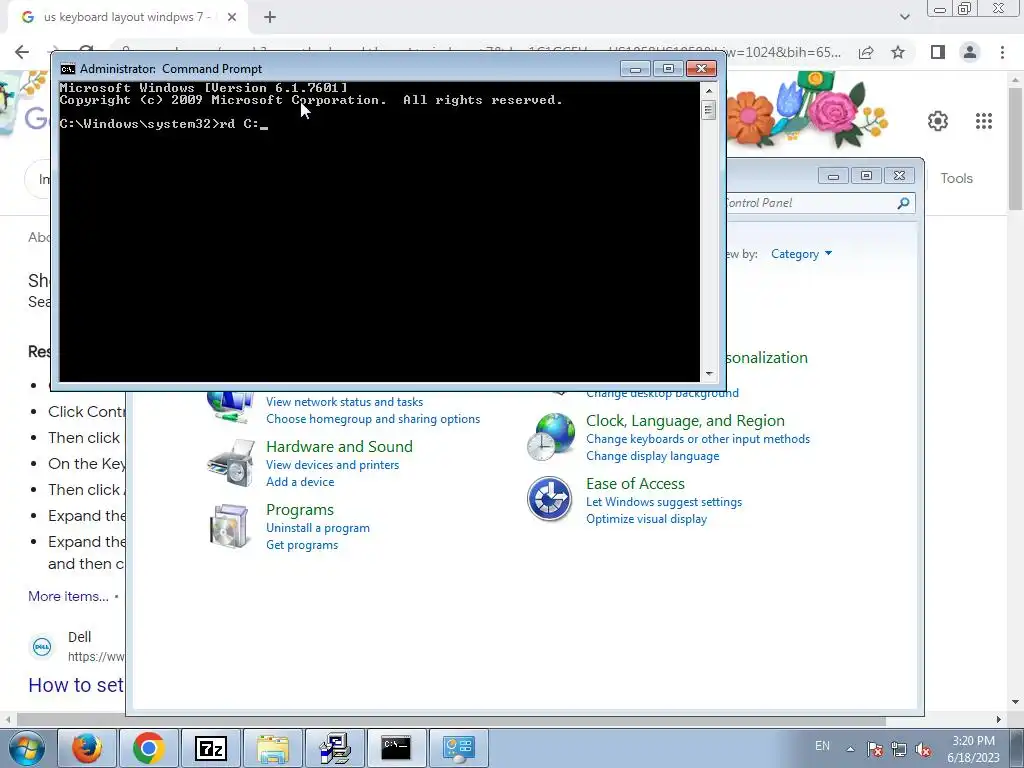Open Clock, Language, and Region category
1024x768 pixels.
685,421
